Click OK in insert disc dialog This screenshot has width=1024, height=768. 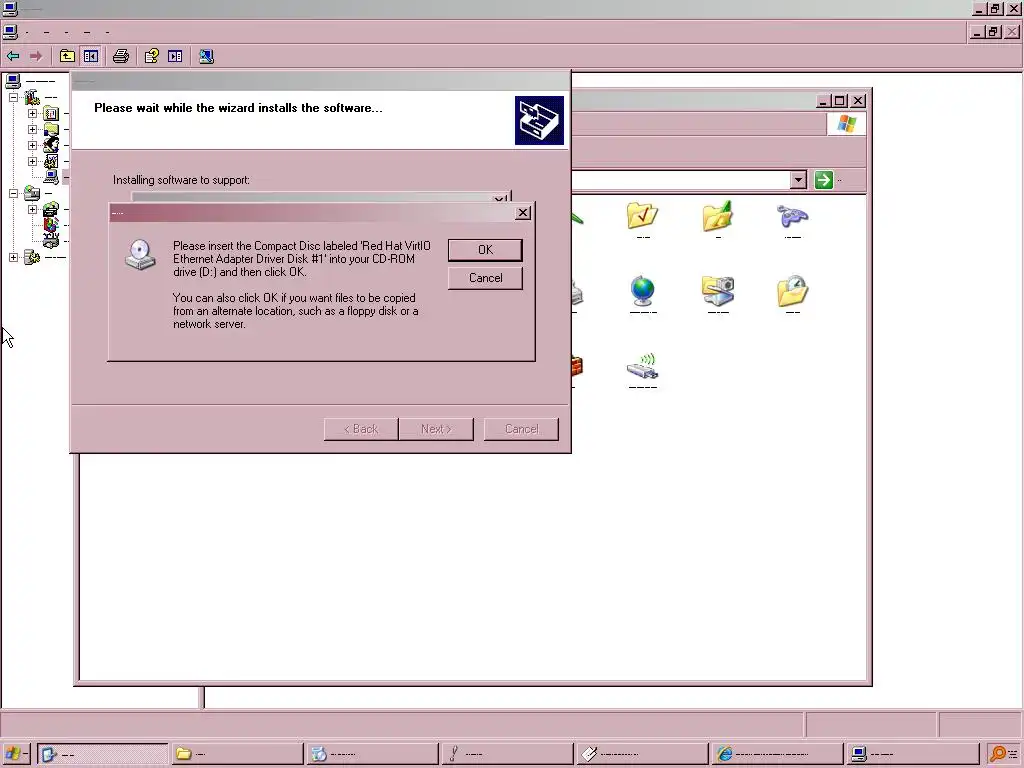pyautogui.click(x=485, y=250)
